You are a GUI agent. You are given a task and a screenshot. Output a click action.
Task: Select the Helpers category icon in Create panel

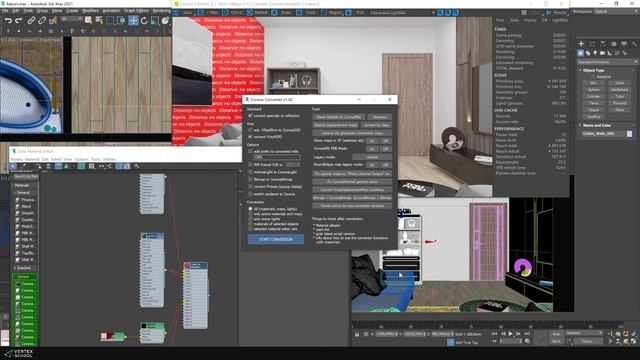(610, 53)
